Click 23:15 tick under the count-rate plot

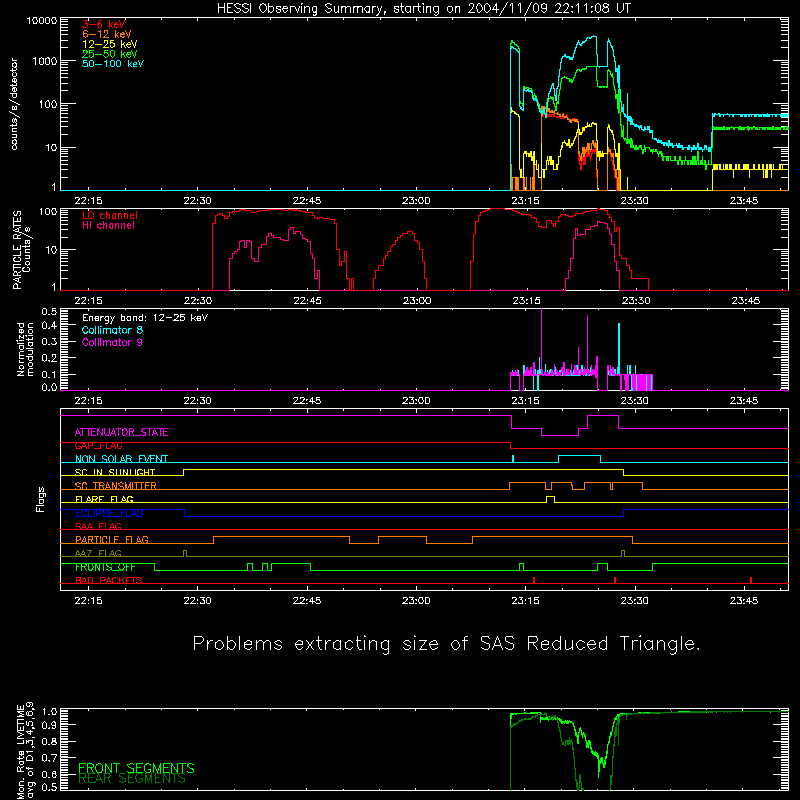click(x=525, y=201)
